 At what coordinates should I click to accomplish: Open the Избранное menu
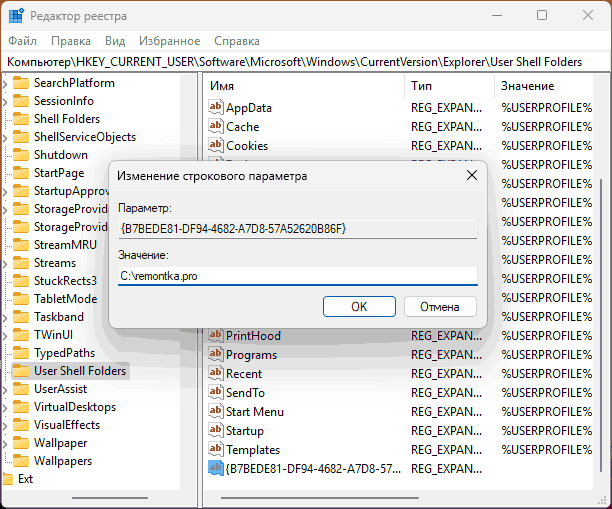click(170, 41)
